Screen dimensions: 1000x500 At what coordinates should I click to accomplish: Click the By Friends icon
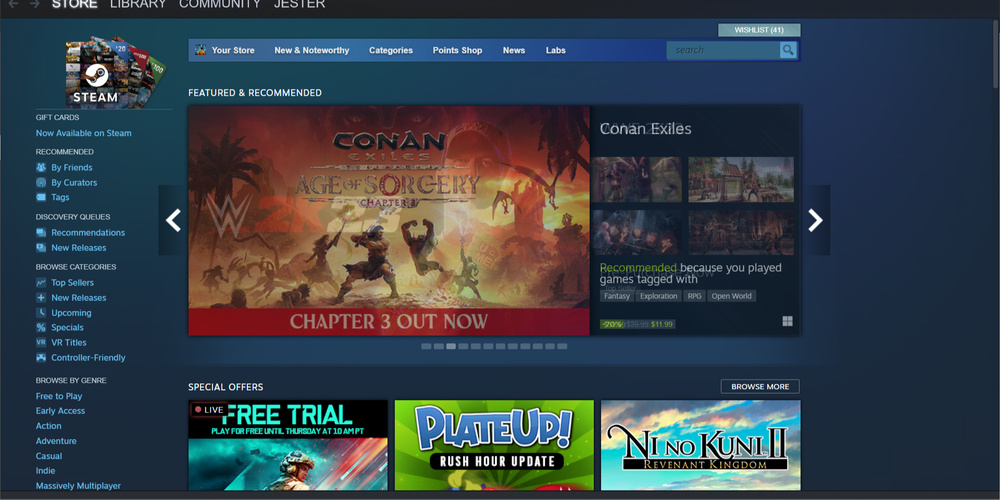click(x=41, y=168)
